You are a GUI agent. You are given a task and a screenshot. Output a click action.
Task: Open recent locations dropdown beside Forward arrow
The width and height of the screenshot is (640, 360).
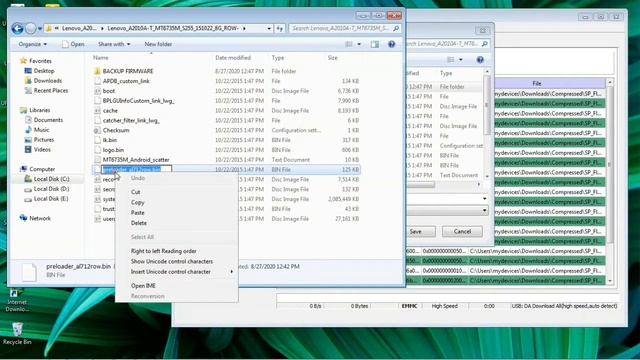(x=40, y=29)
